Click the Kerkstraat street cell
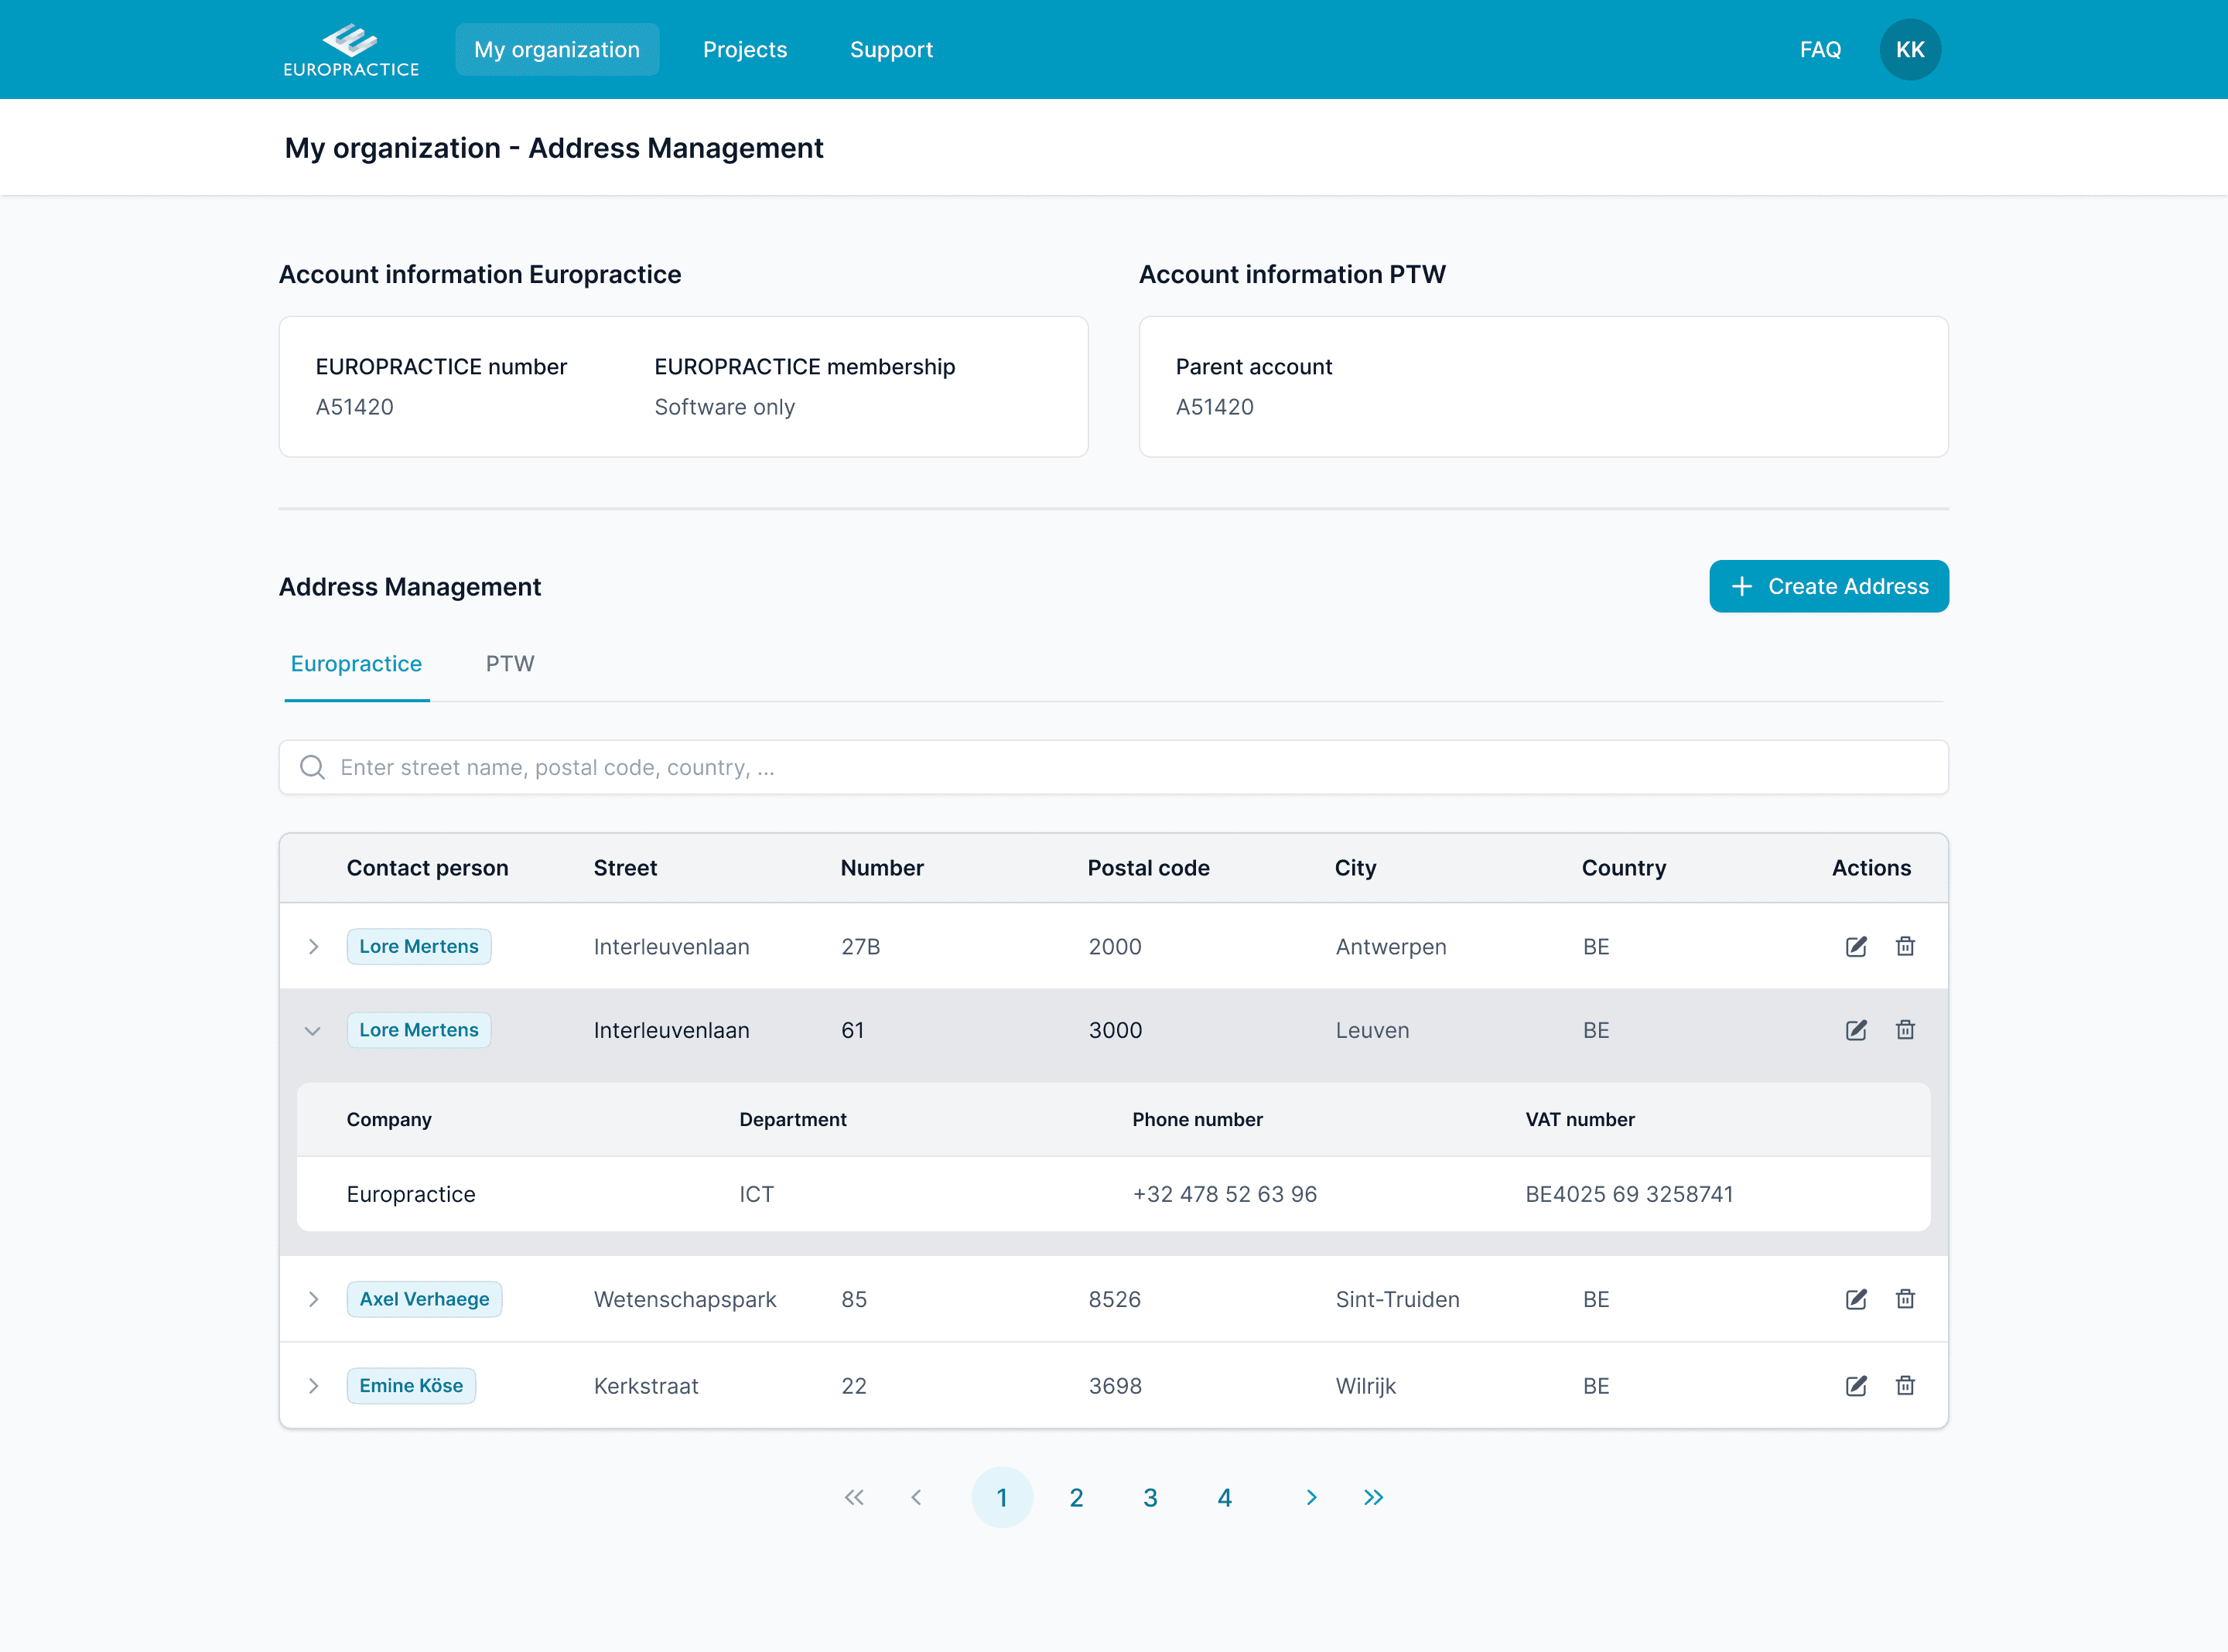Viewport: 2228px width, 1652px height. (646, 1385)
